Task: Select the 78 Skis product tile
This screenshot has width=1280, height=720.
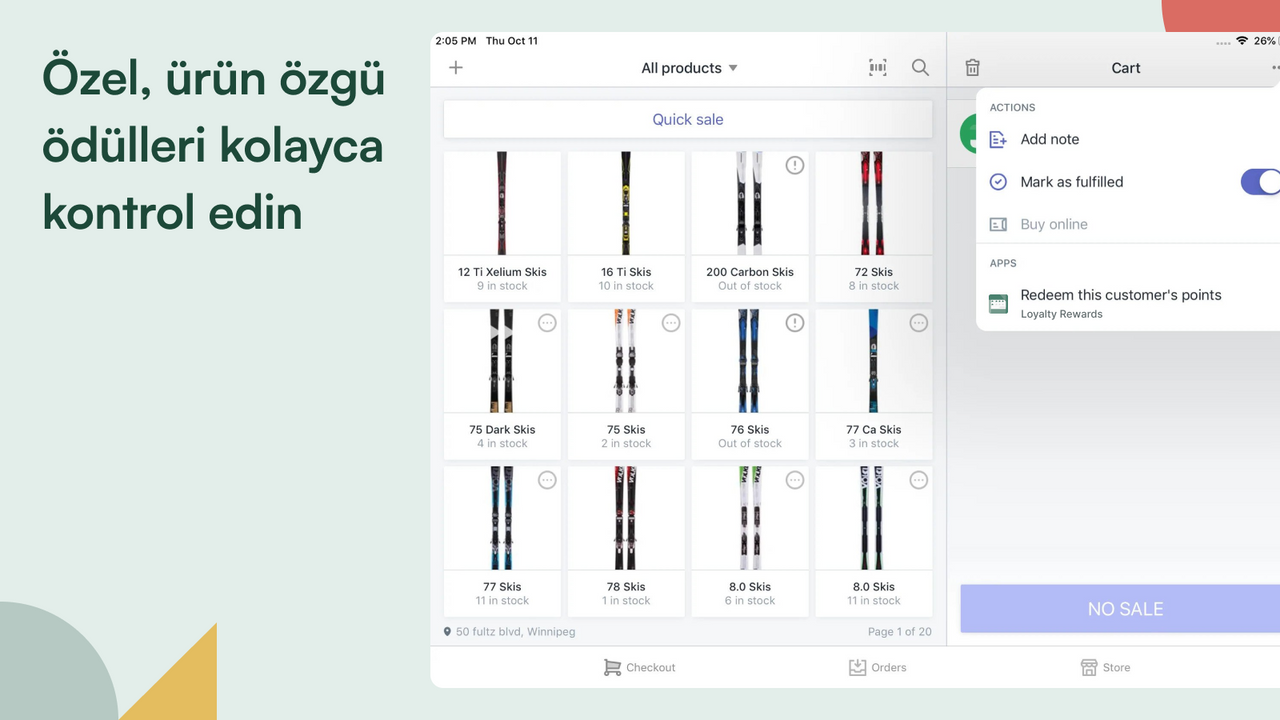Action: pos(626,541)
